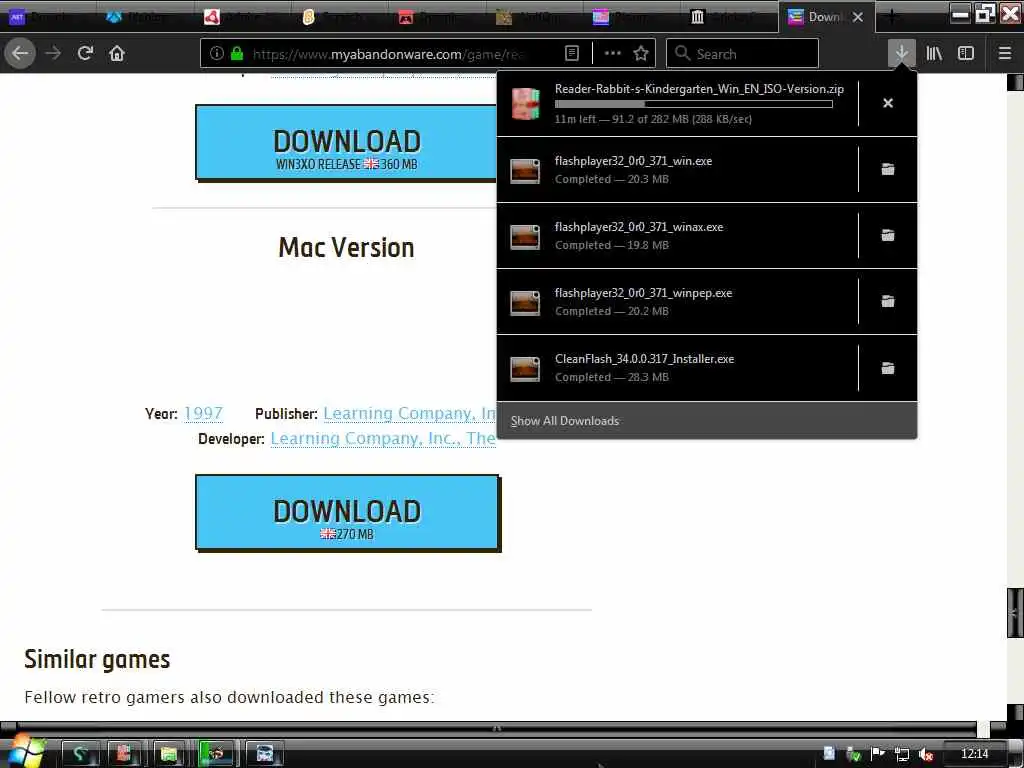Open the file manager folder on taskbar

pyautogui.click(x=169, y=754)
